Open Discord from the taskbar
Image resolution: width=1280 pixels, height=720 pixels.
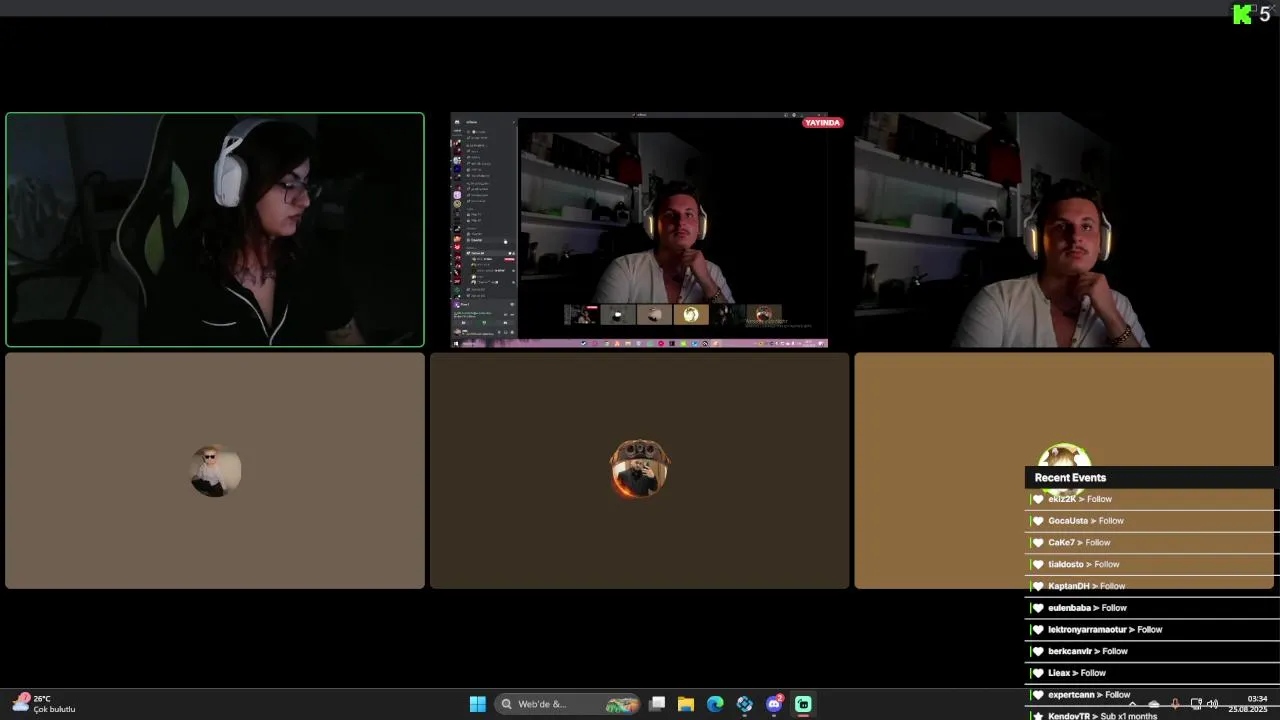(x=774, y=704)
